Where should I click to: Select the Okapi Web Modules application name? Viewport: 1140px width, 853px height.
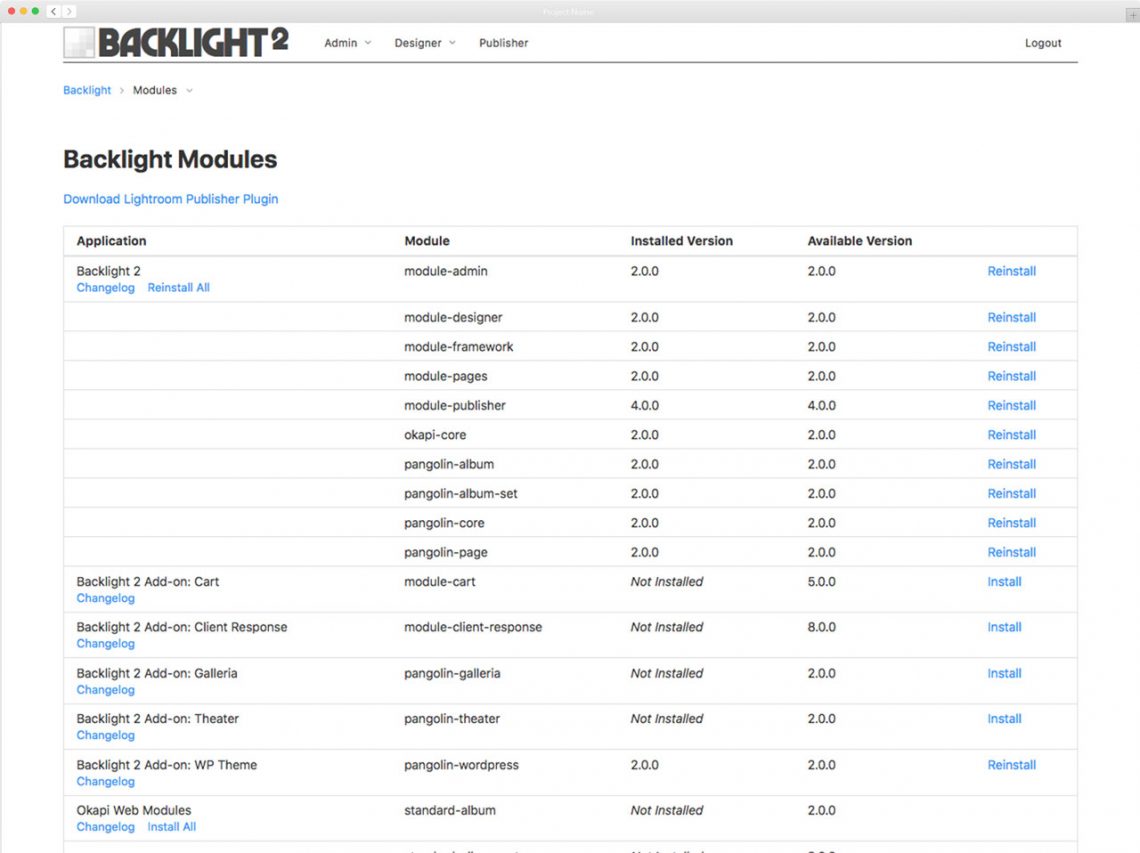(x=134, y=810)
